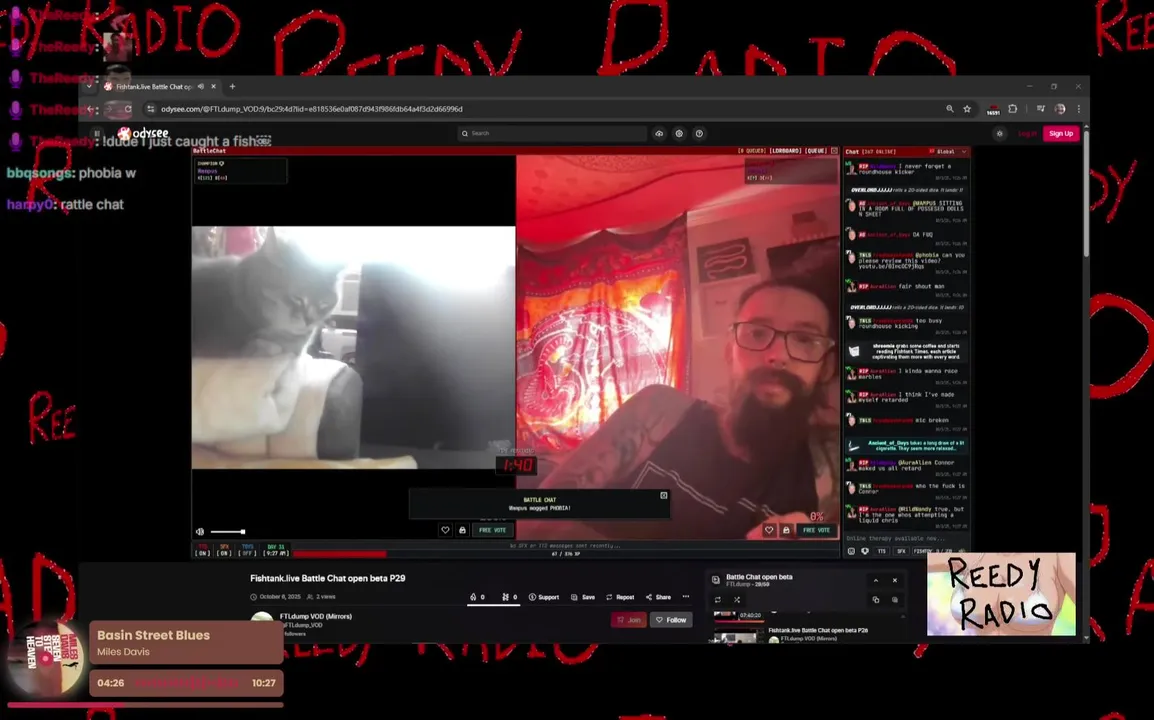Open the Odysee help icon
Screen dimensions: 1154x720
point(699,133)
